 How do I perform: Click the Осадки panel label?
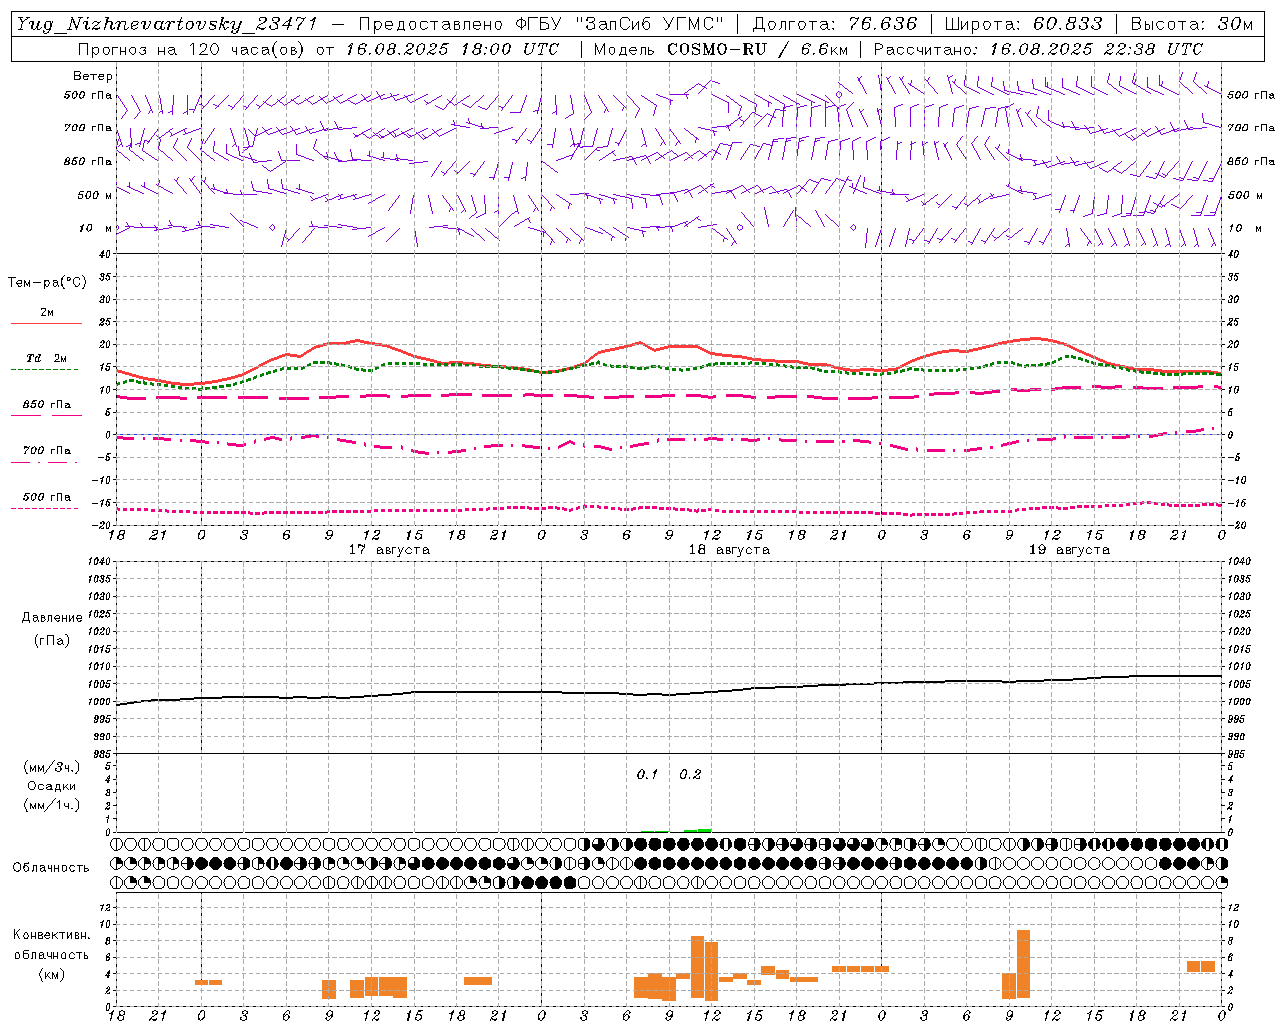(x=52, y=786)
